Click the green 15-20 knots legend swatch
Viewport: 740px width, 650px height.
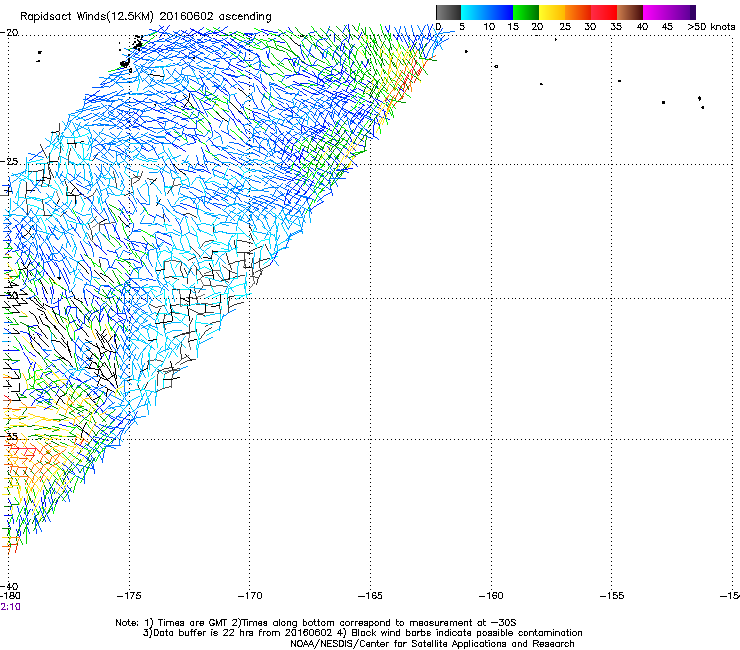coord(526,12)
